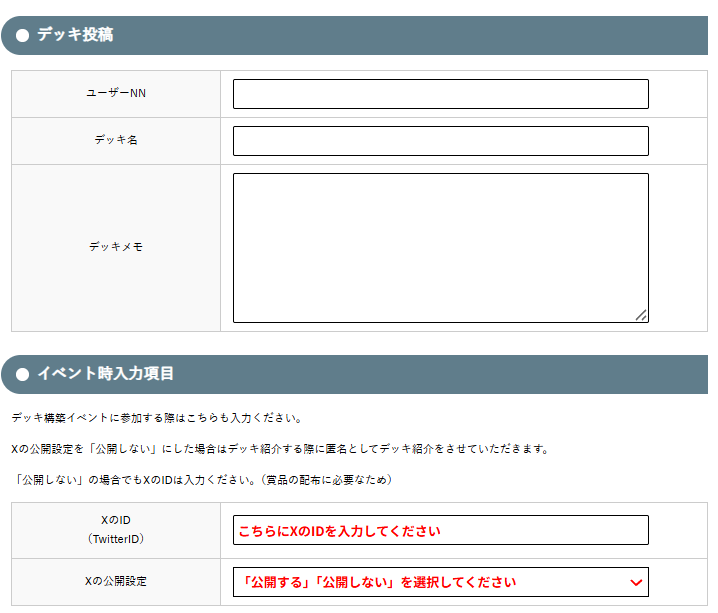Click the デッキメモ textarea resize handle
This screenshot has height=613, width=718.
tap(641, 315)
